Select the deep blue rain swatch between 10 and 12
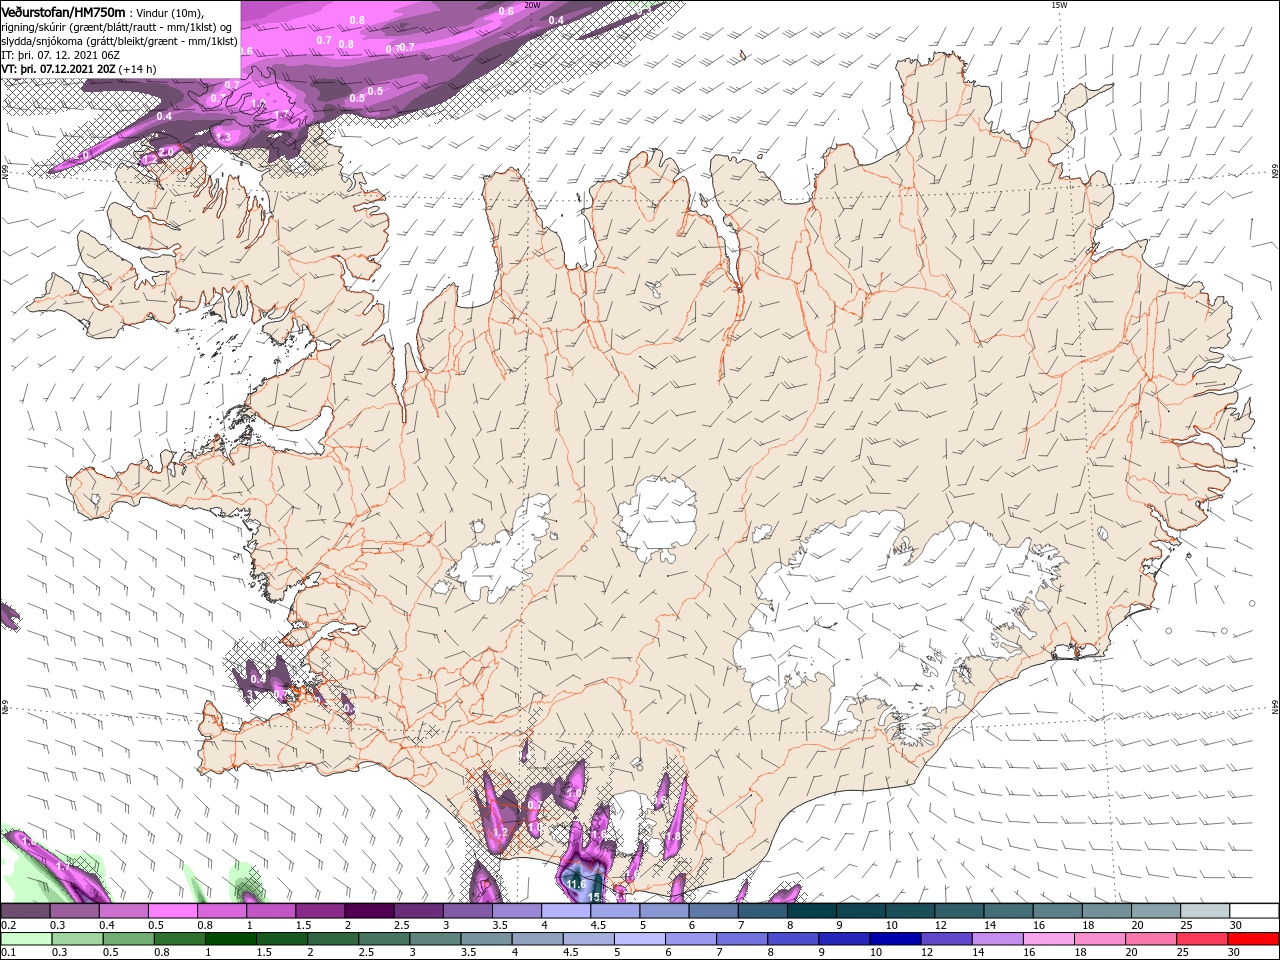1280x960 pixels. point(896,939)
